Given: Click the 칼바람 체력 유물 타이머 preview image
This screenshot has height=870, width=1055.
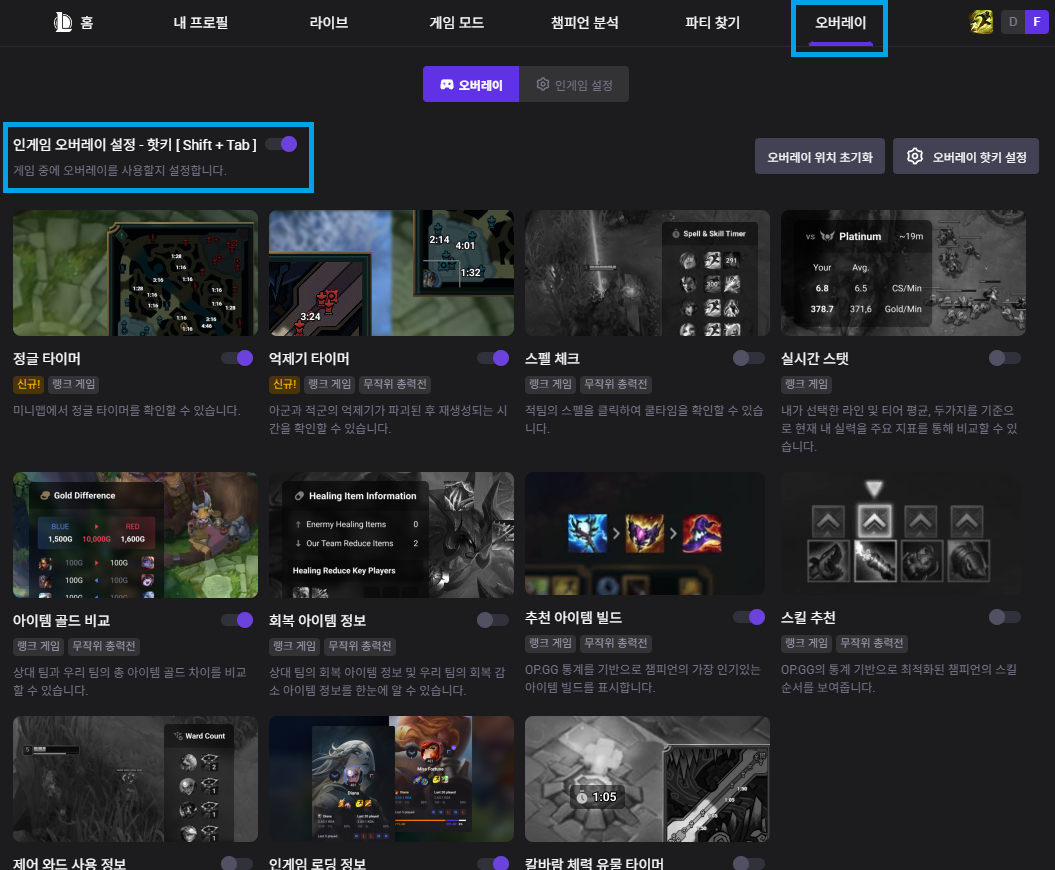Looking at the screenshot, I should click(647, 778).
